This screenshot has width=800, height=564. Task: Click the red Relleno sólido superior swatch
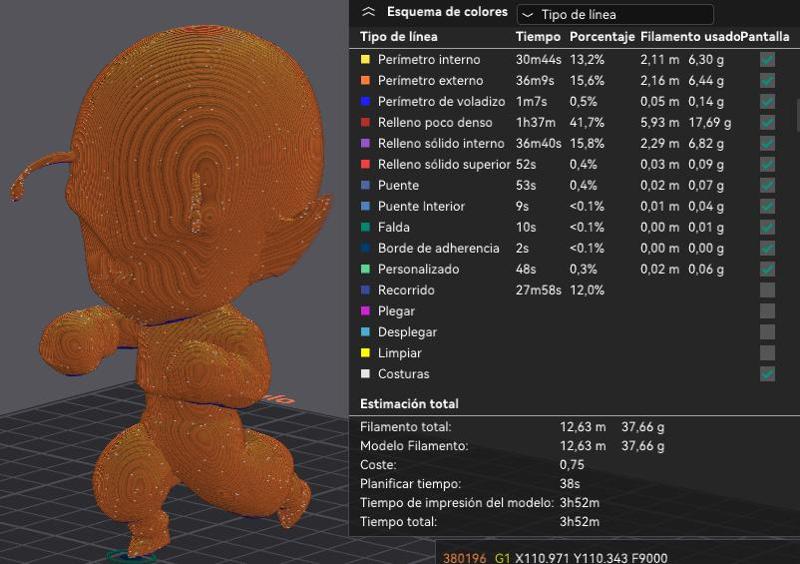pyautogui.click(x=365, y=164)
